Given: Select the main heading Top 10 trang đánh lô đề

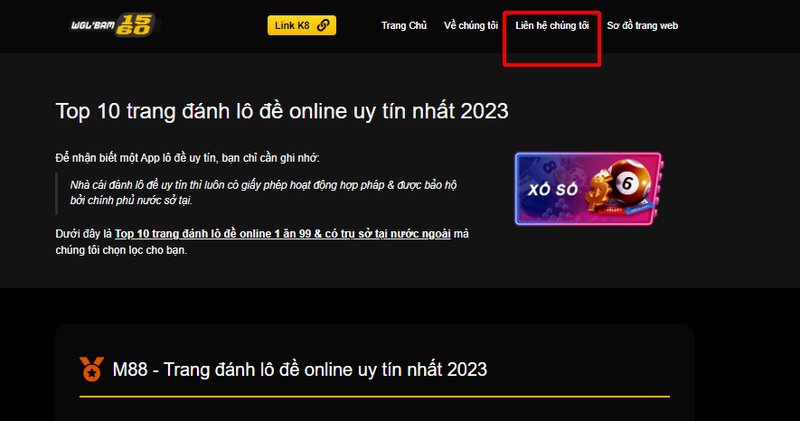Looking at the screenshot, I should 282,111.
